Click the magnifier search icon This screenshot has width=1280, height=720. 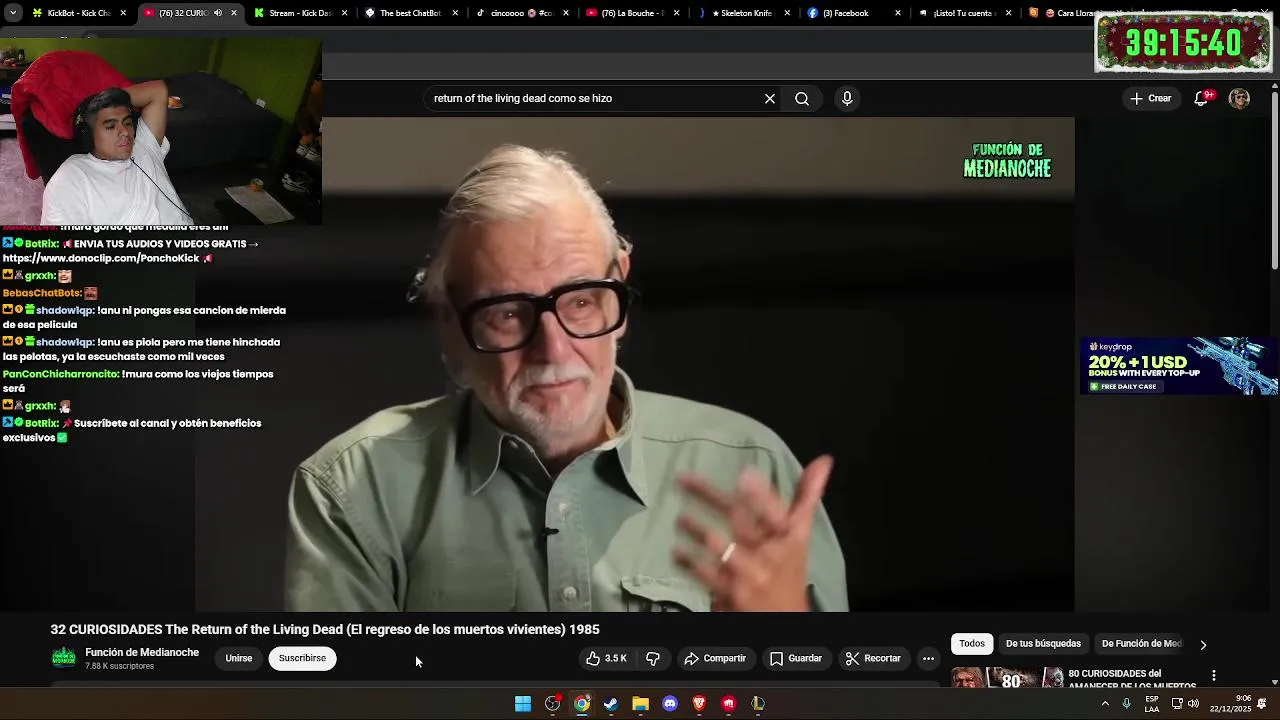click(802, 98)
